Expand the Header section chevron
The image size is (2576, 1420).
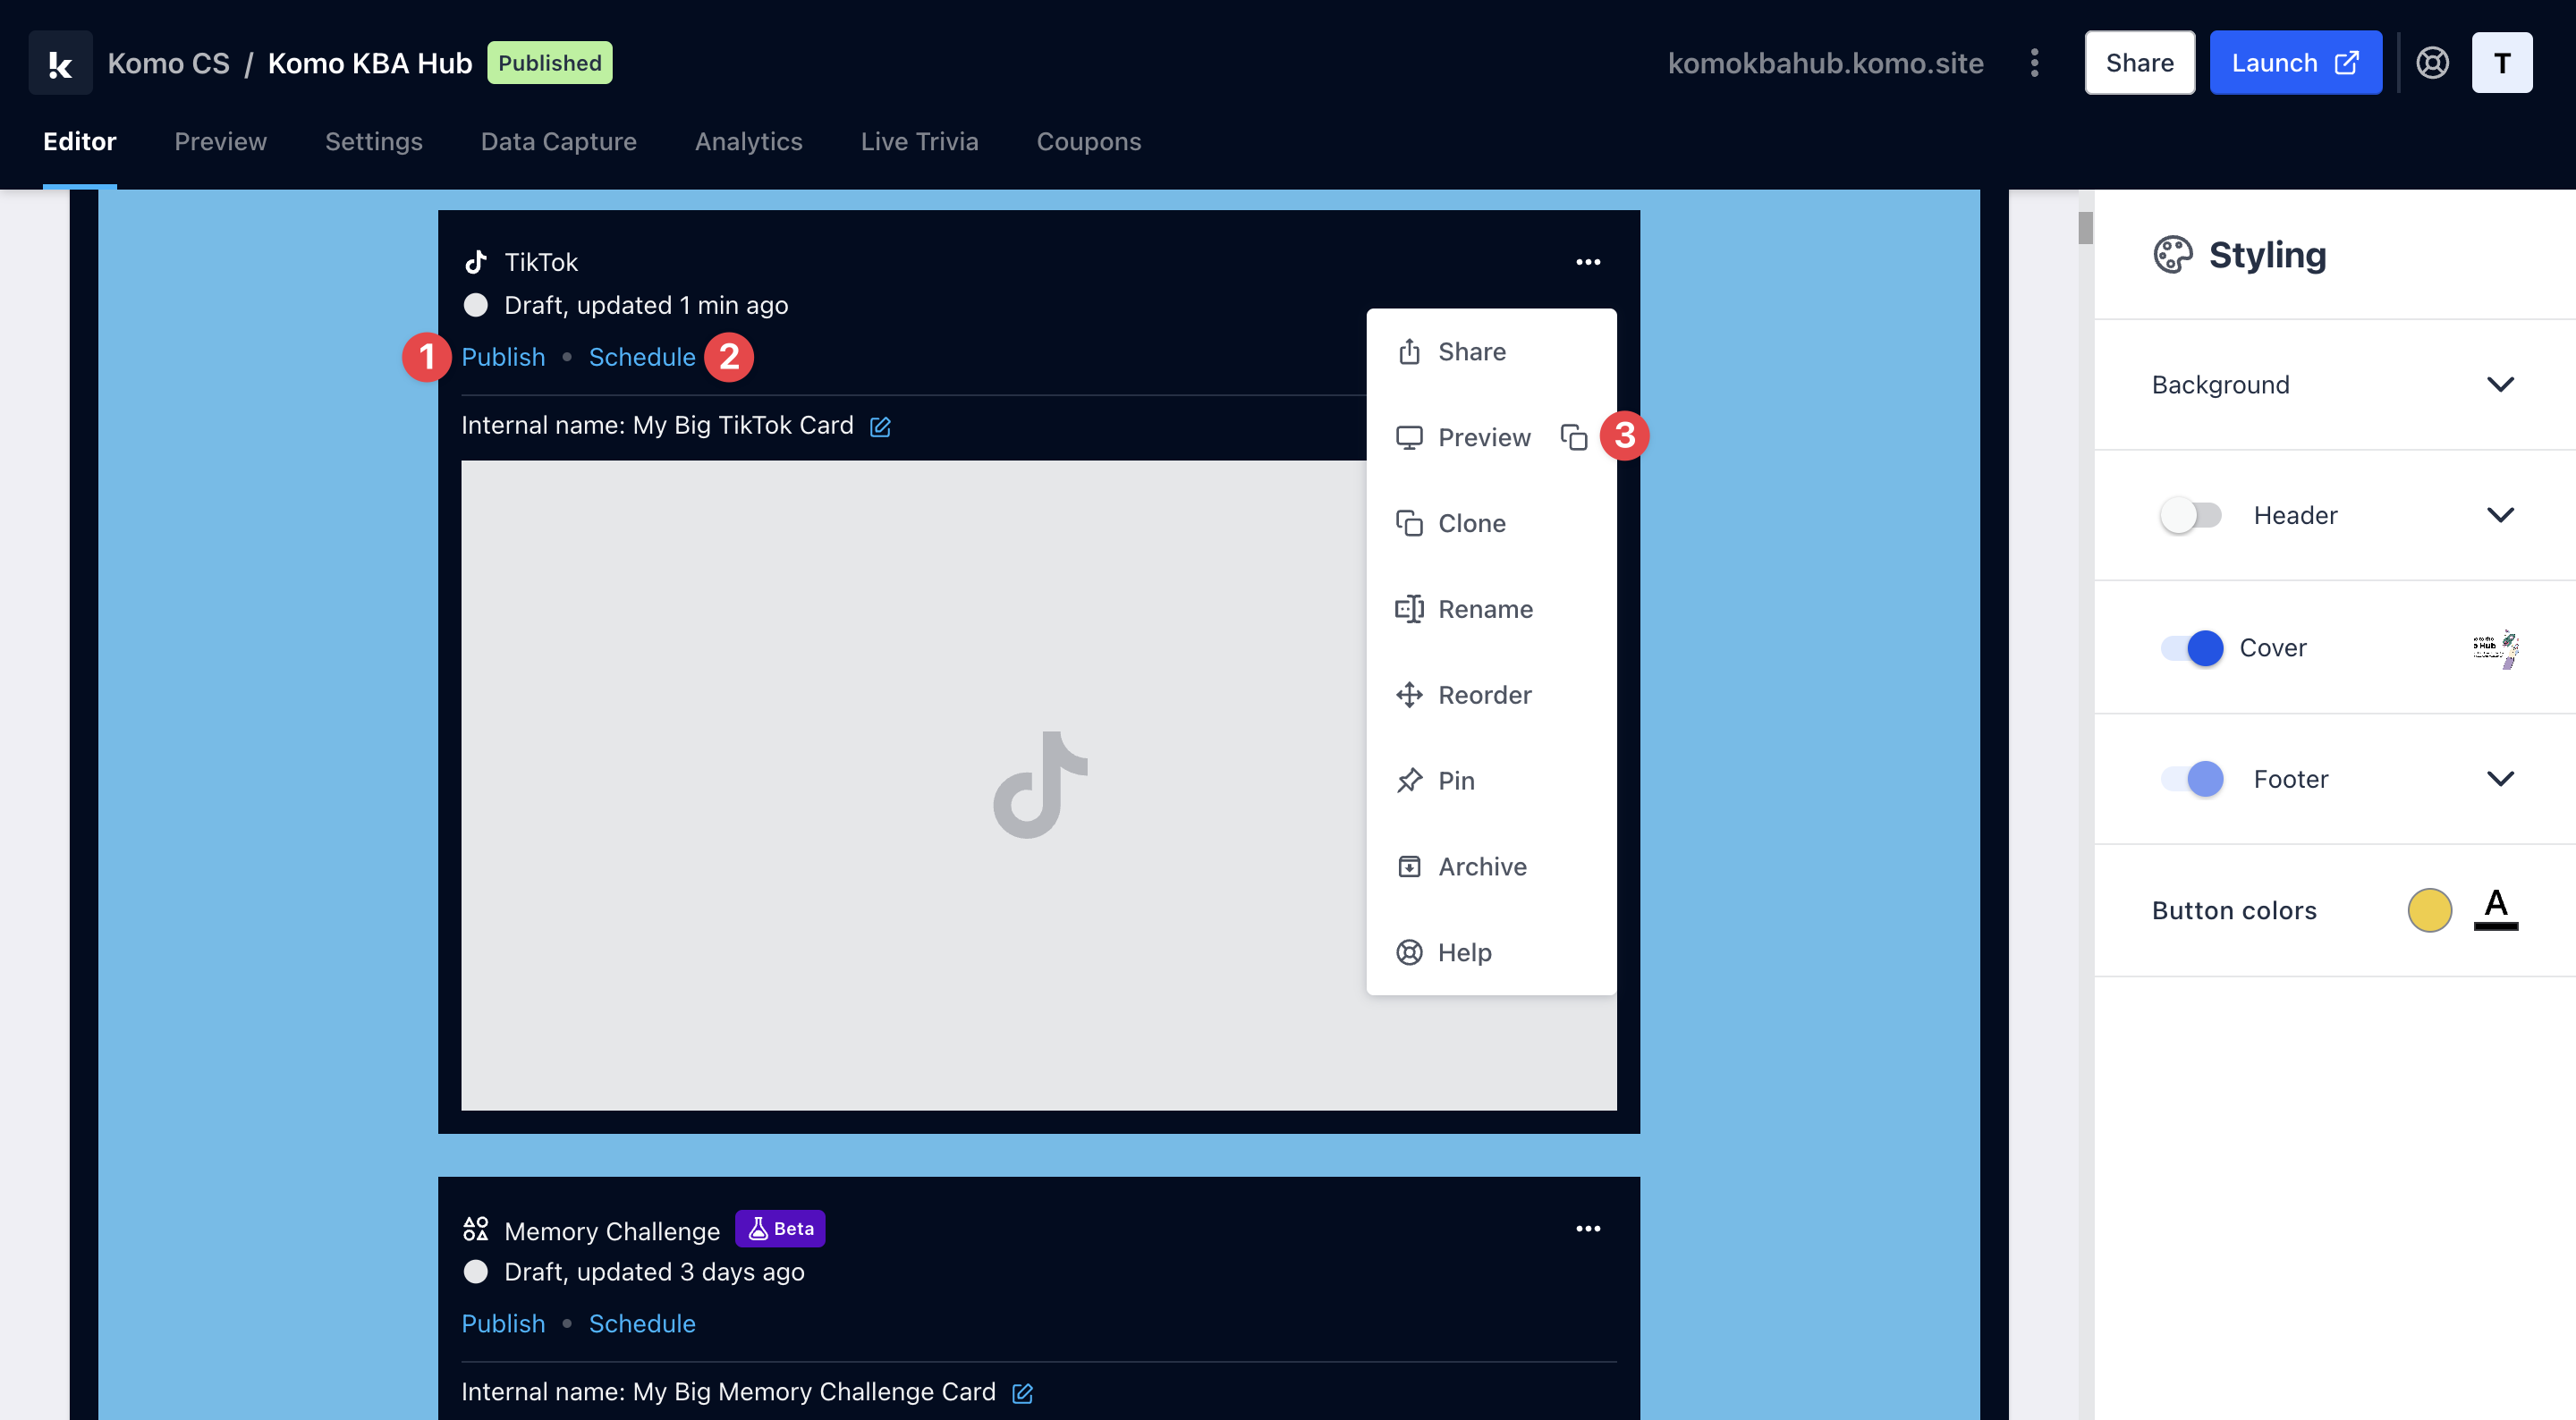click(2499, 515)
